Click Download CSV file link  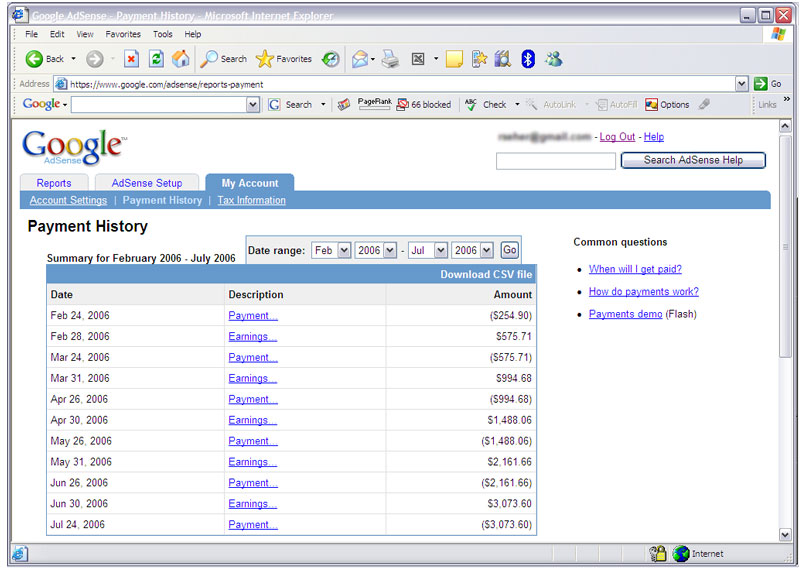[x=486, y=274]
